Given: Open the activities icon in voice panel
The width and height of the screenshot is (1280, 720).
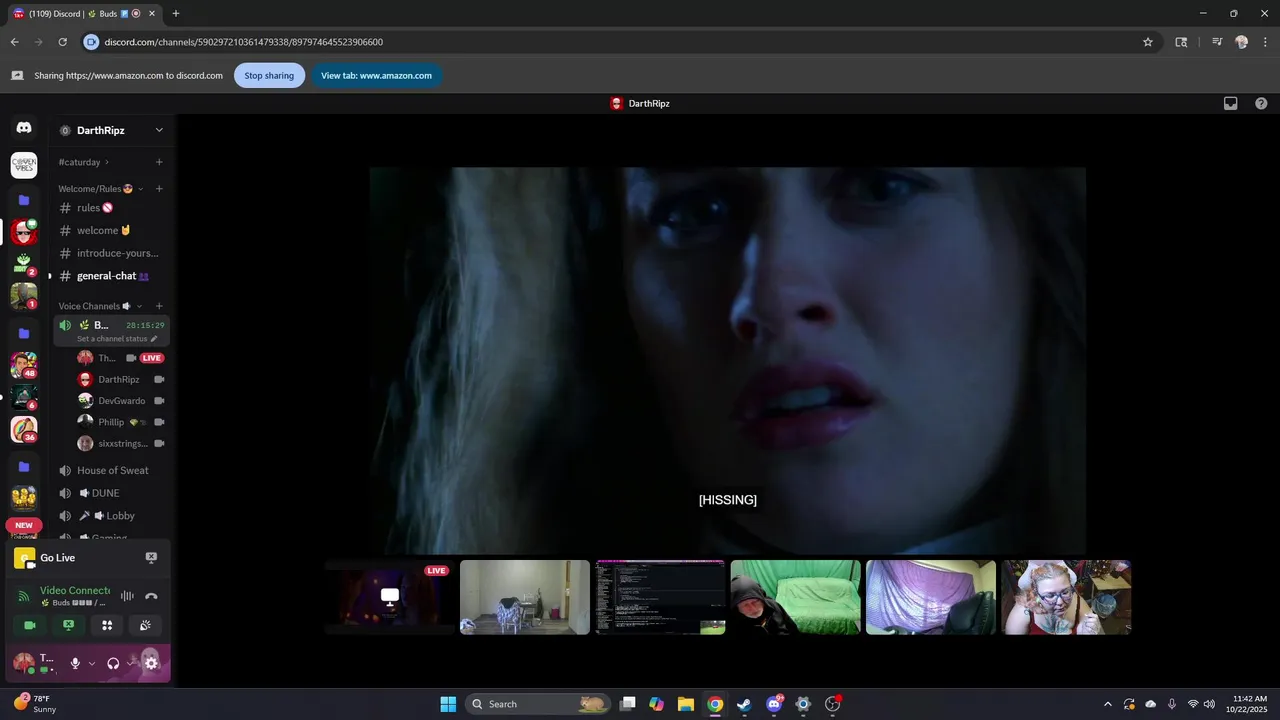Looking at the screenshot, I should click(107, 625).
